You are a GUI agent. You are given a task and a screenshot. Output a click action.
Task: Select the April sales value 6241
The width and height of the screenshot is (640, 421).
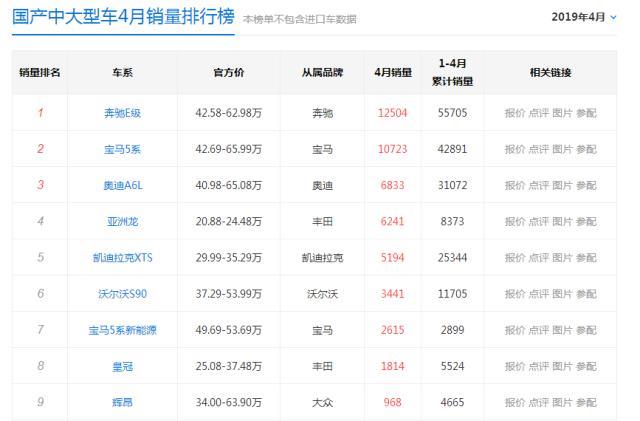(393, 221)
